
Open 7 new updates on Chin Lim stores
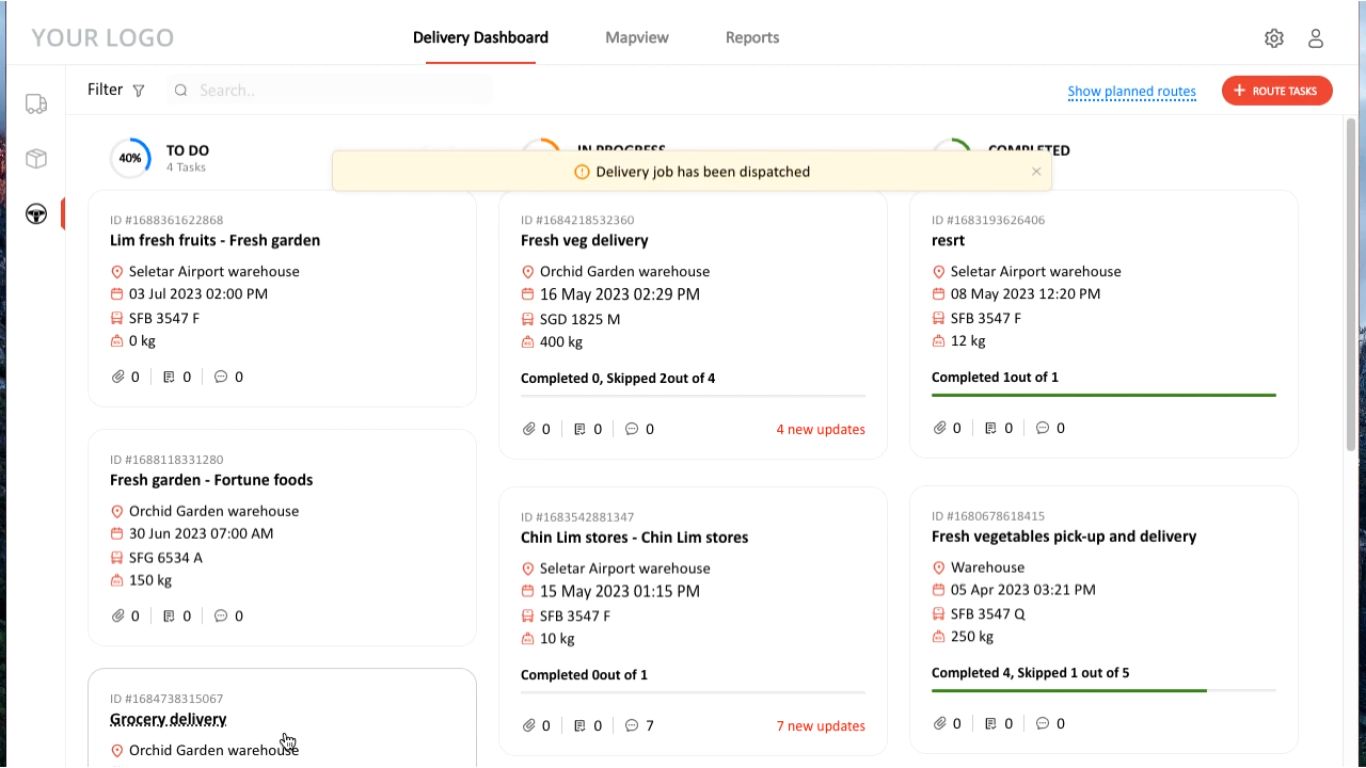click(x=820, y=727)
